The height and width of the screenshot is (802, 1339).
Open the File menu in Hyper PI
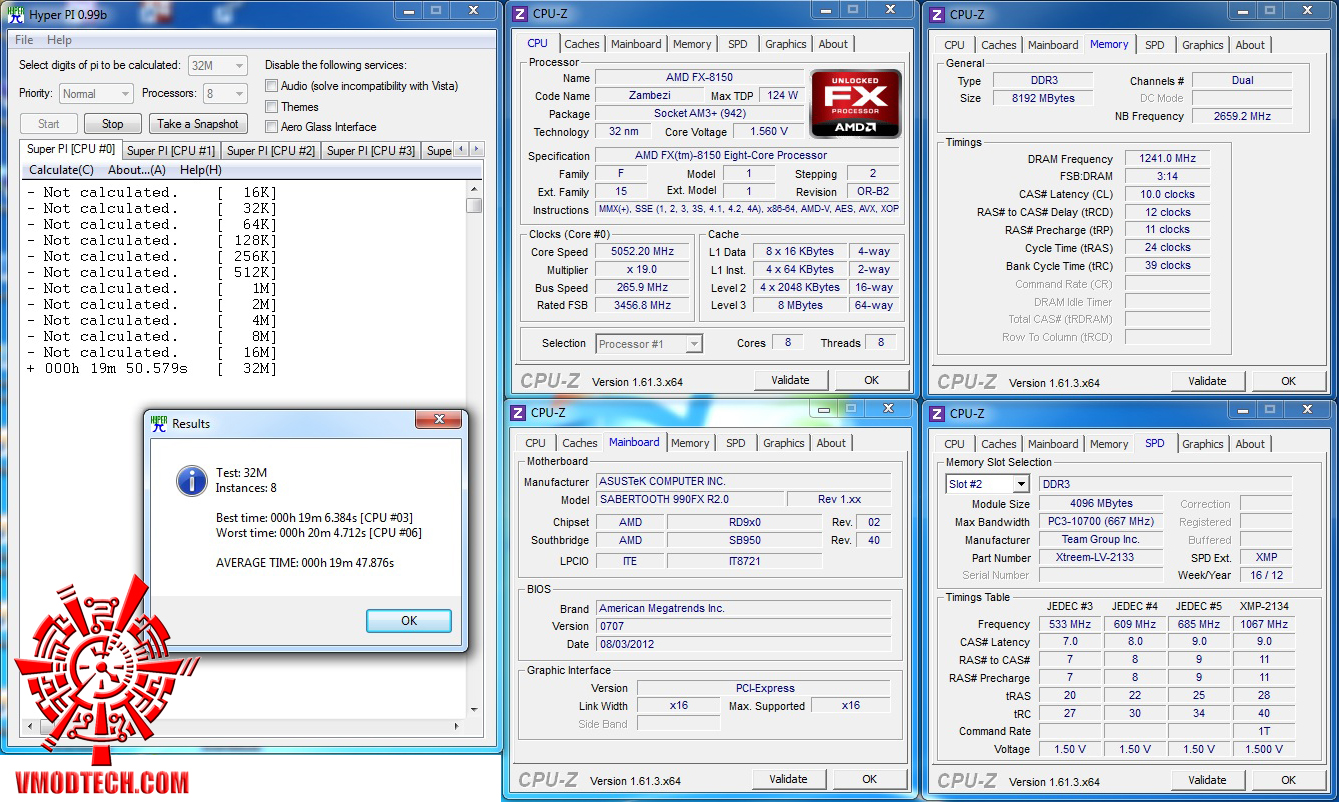(x=24, y=40)
